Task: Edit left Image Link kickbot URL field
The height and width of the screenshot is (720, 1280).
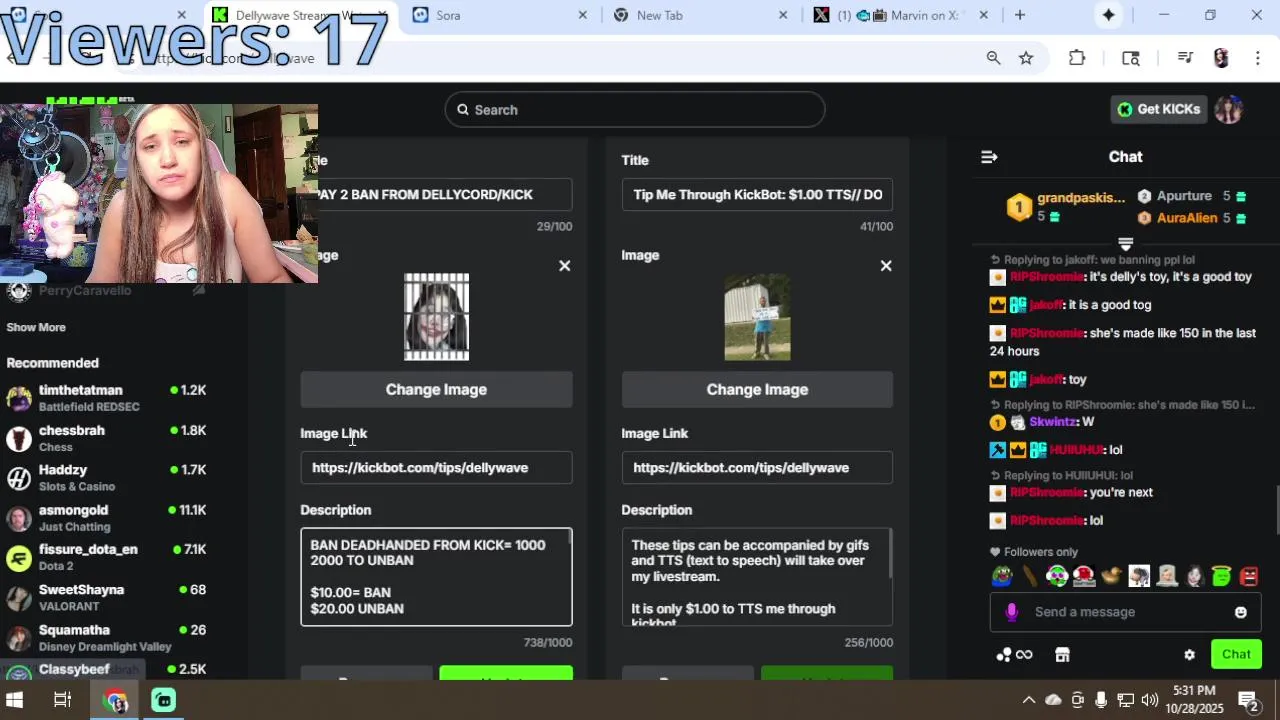Action: click(436, 468)
